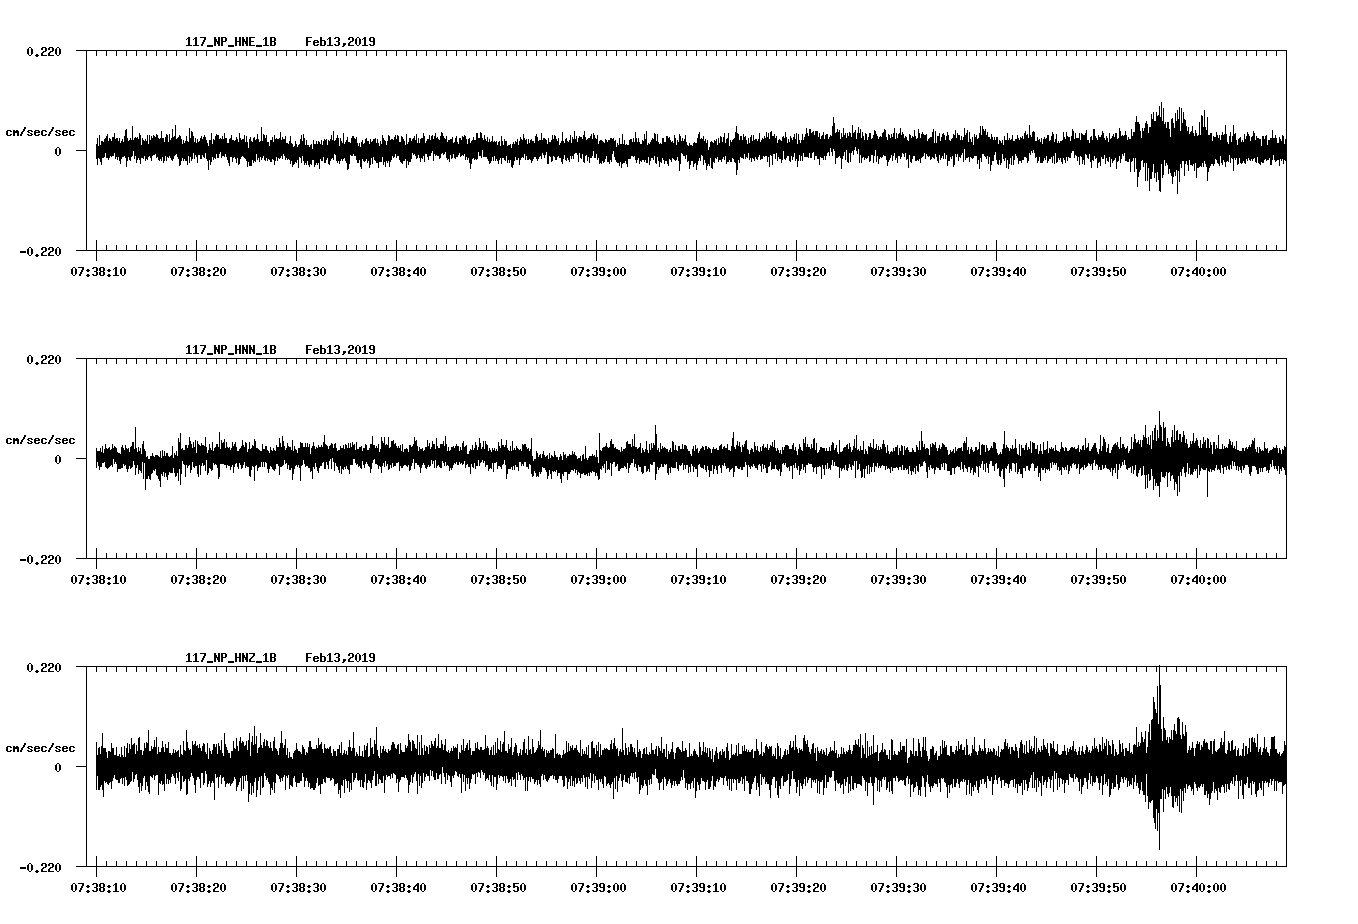The width and height of the screenshot is (1358, 924).
Task: Select the 07:38:40 time label under HNN plot
Action: pos(398,579)
